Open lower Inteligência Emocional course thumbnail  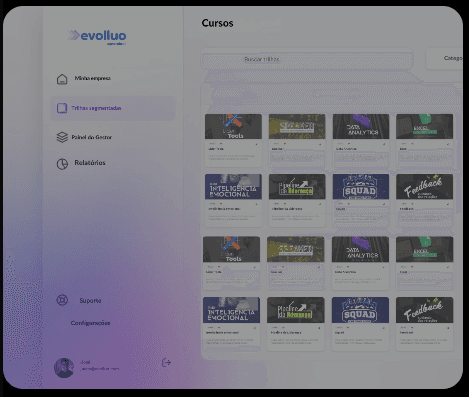[231, 310]
